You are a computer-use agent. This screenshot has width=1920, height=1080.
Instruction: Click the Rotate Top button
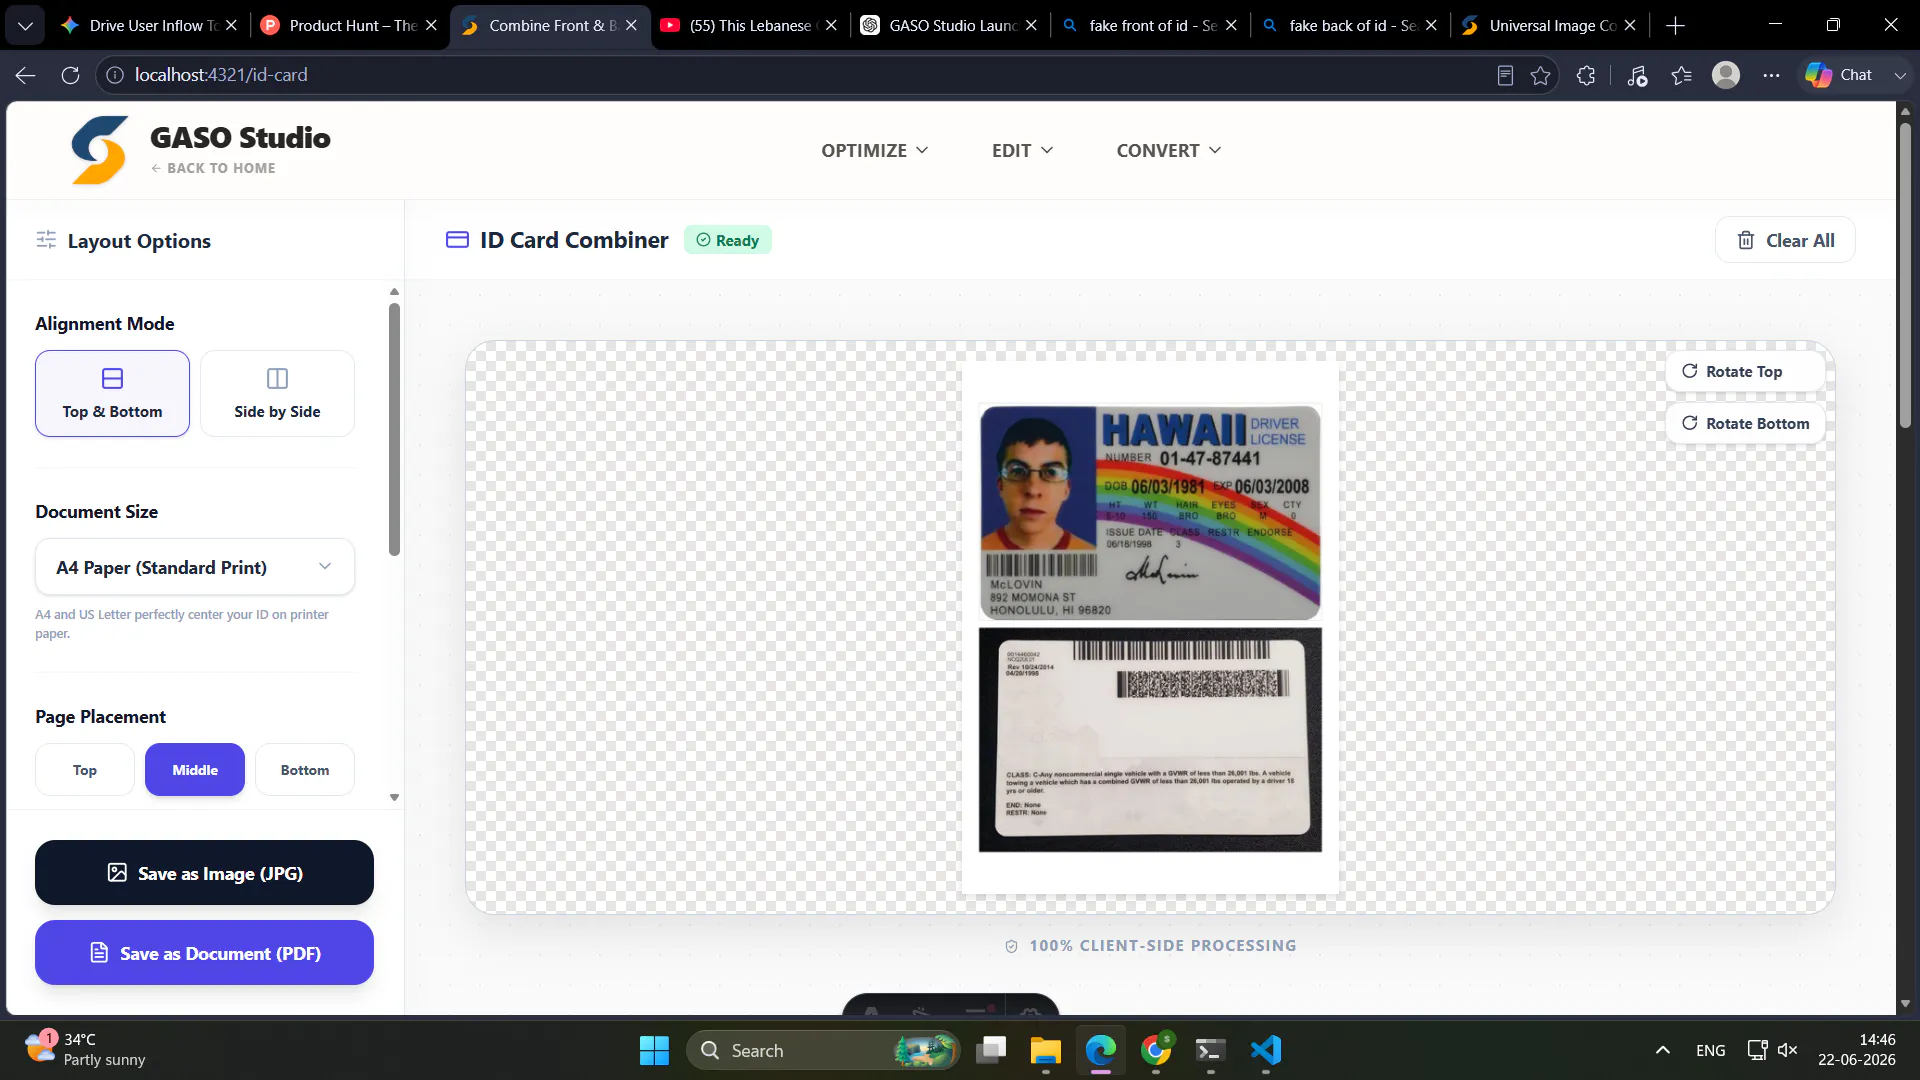coord(1745,371)
